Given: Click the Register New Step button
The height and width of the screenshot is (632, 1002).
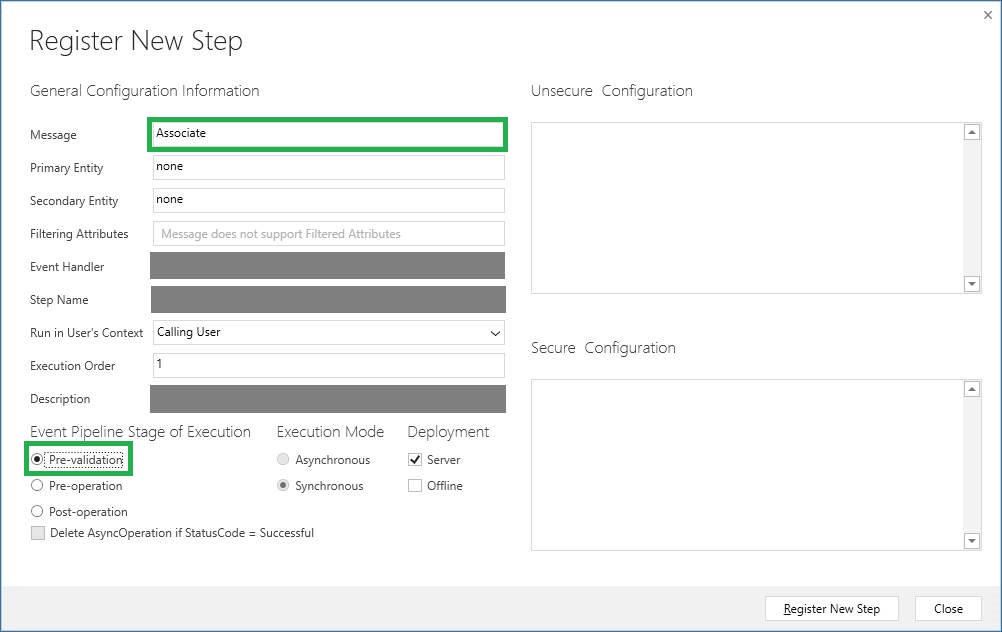Looking at the screenshot, I should pos(831,608).
